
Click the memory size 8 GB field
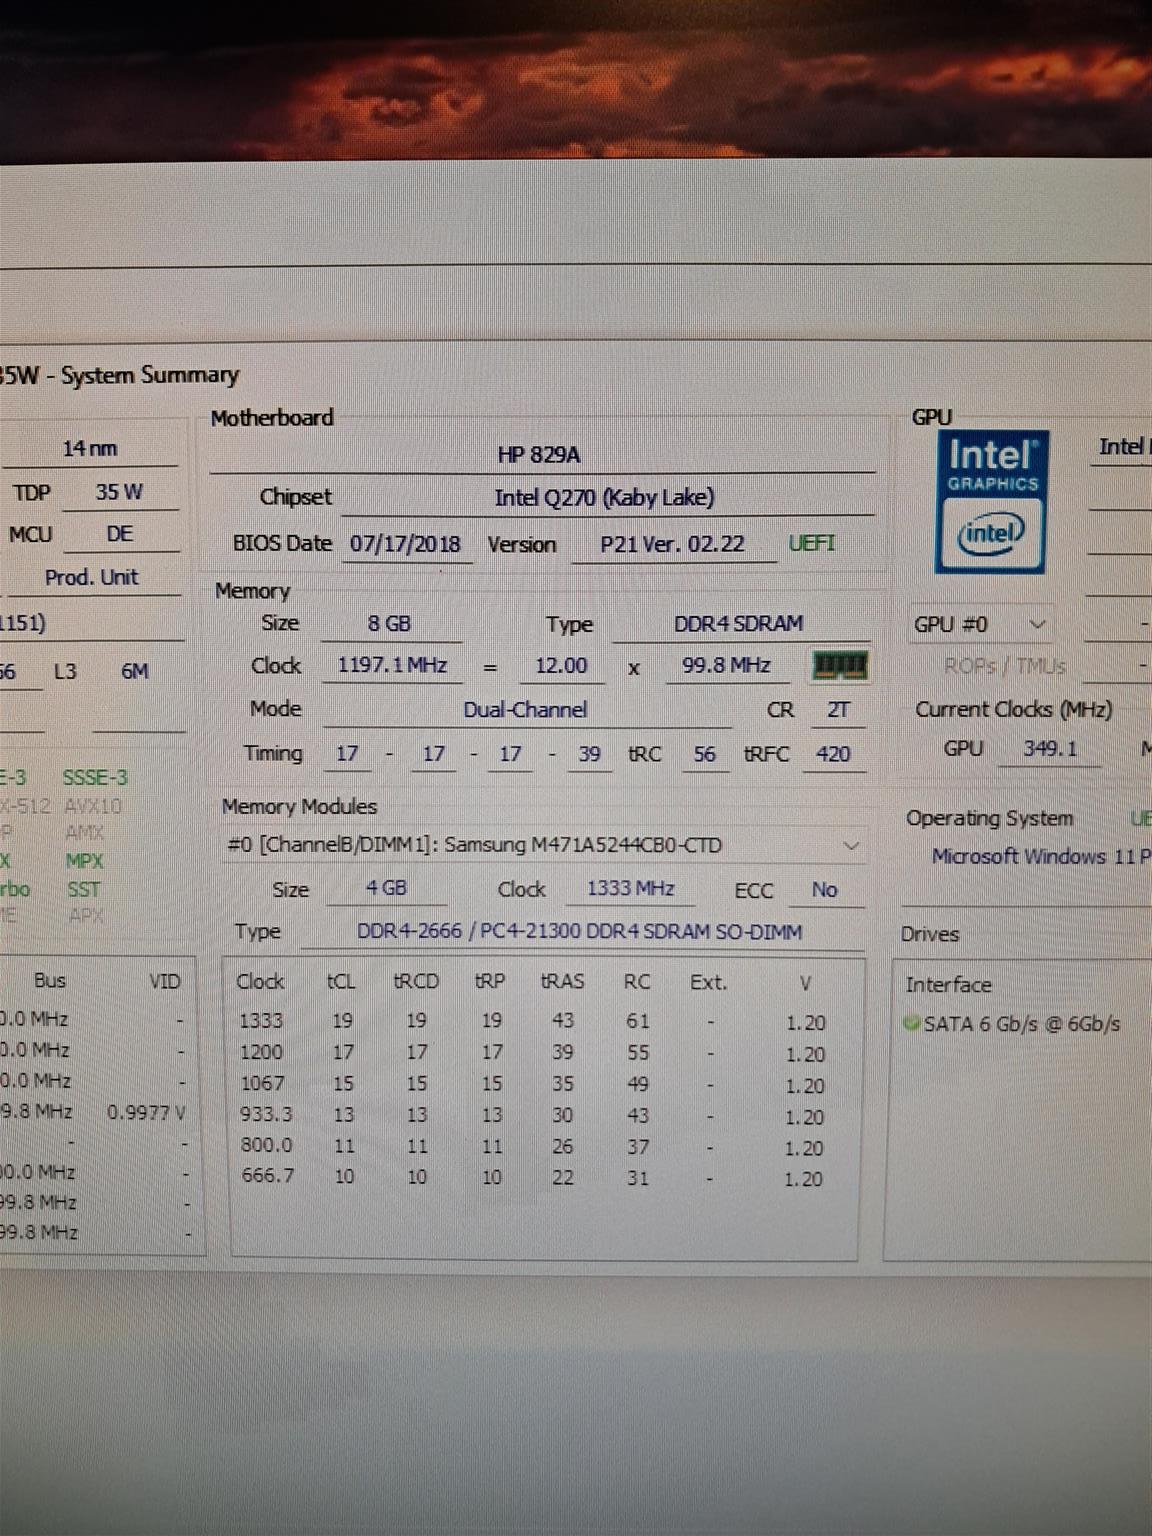pyautogui.click(x=389, y=624)
